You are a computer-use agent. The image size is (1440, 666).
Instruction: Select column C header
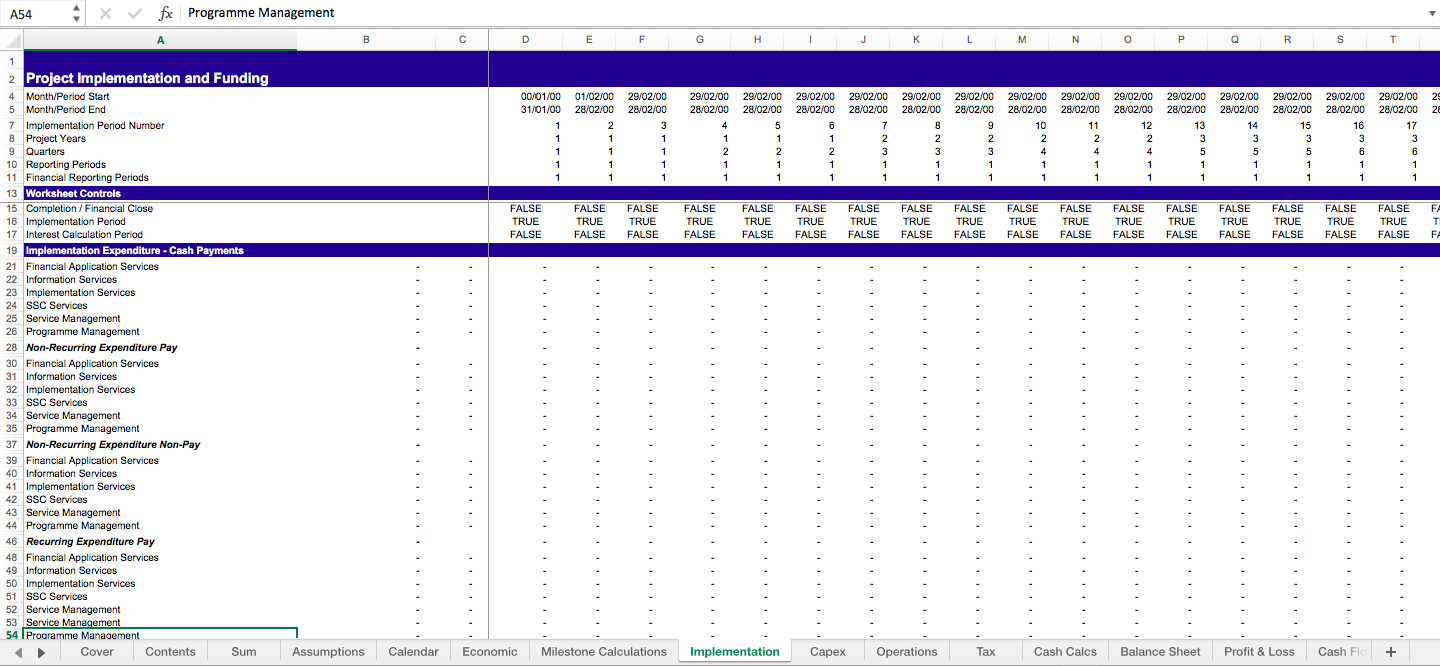click(462, 40)
